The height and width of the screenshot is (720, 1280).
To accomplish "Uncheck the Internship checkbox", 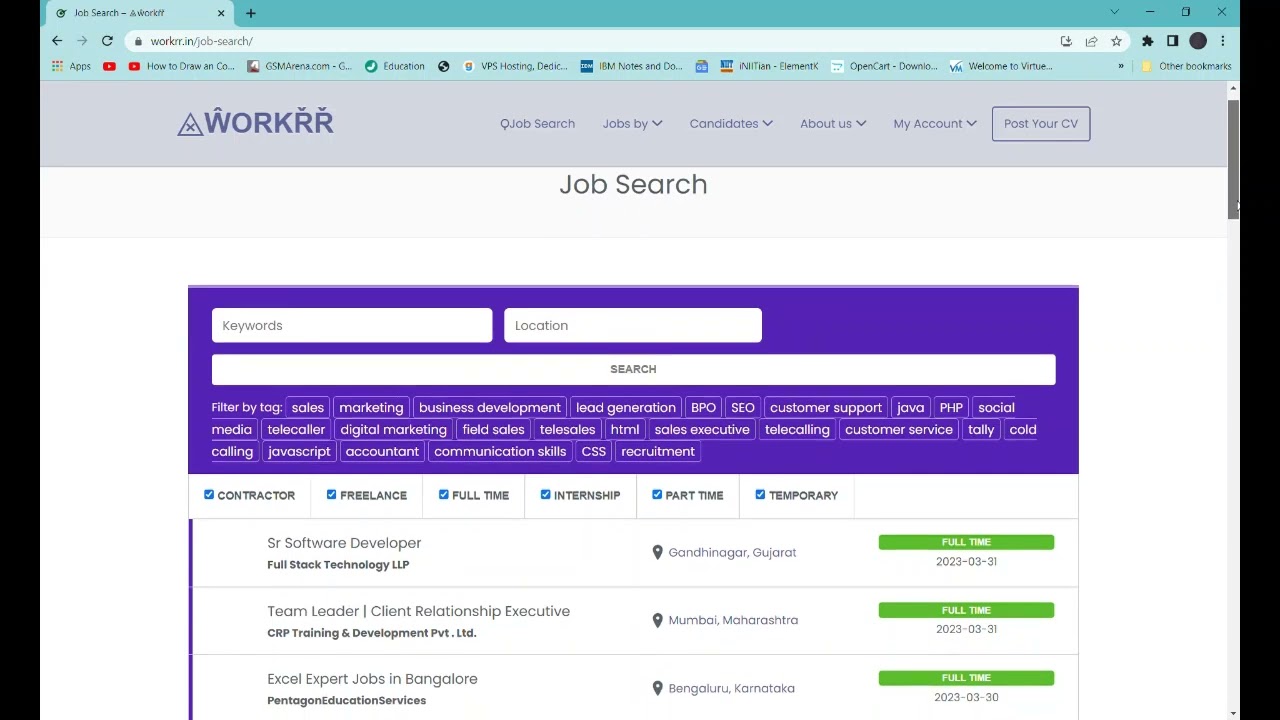I will (x=545, y=495).
